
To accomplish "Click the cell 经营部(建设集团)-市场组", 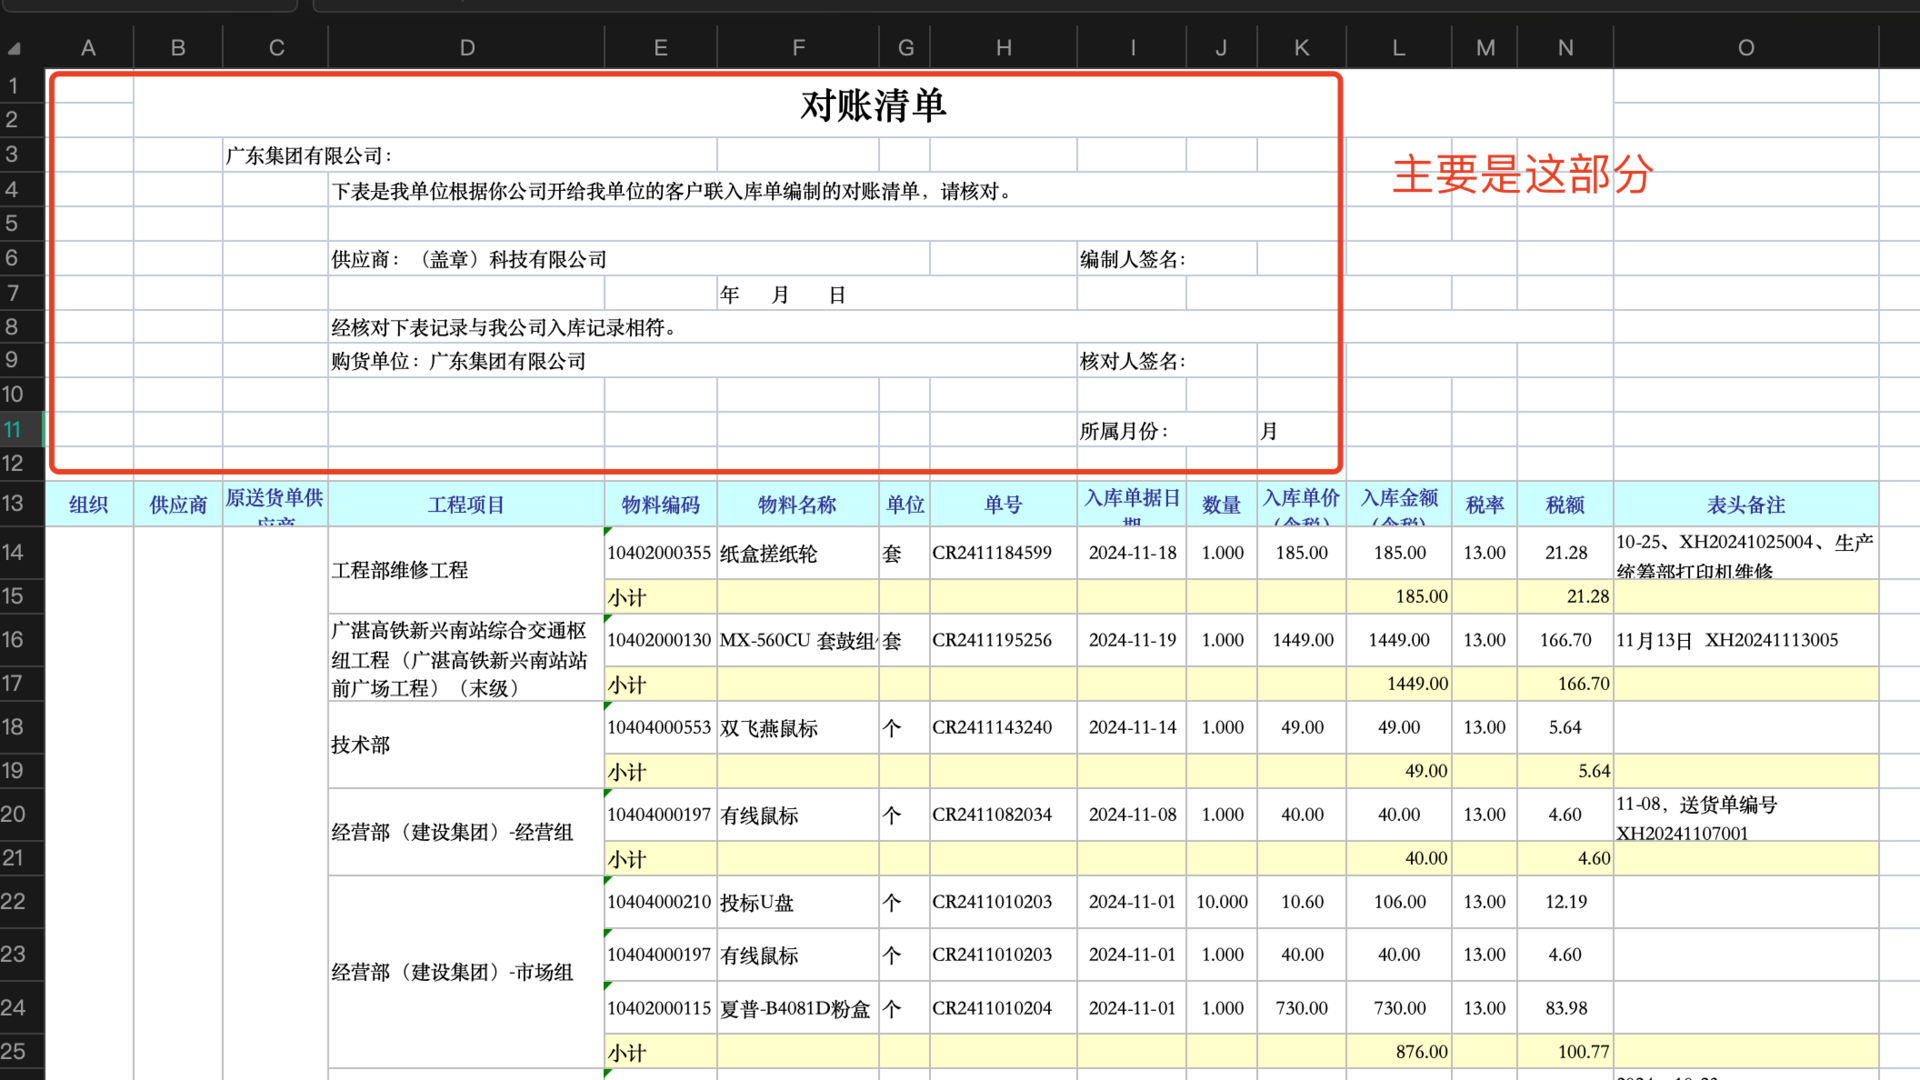I will tap(467, 972).
